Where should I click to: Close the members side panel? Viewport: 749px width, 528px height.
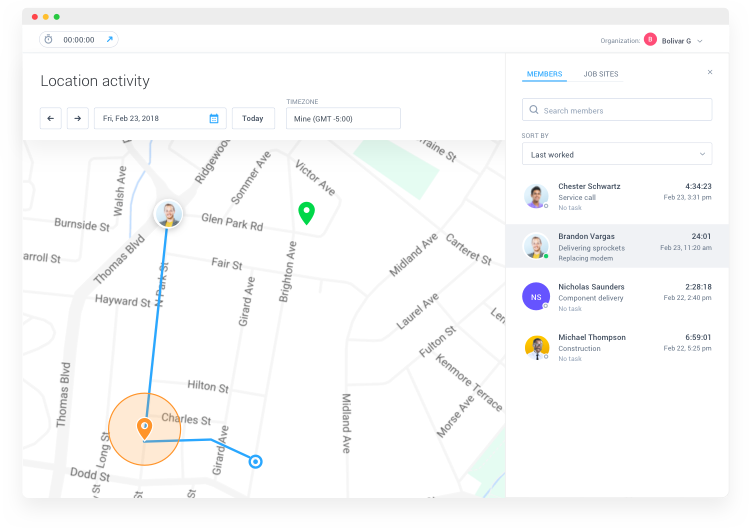(x=710, y=72)
